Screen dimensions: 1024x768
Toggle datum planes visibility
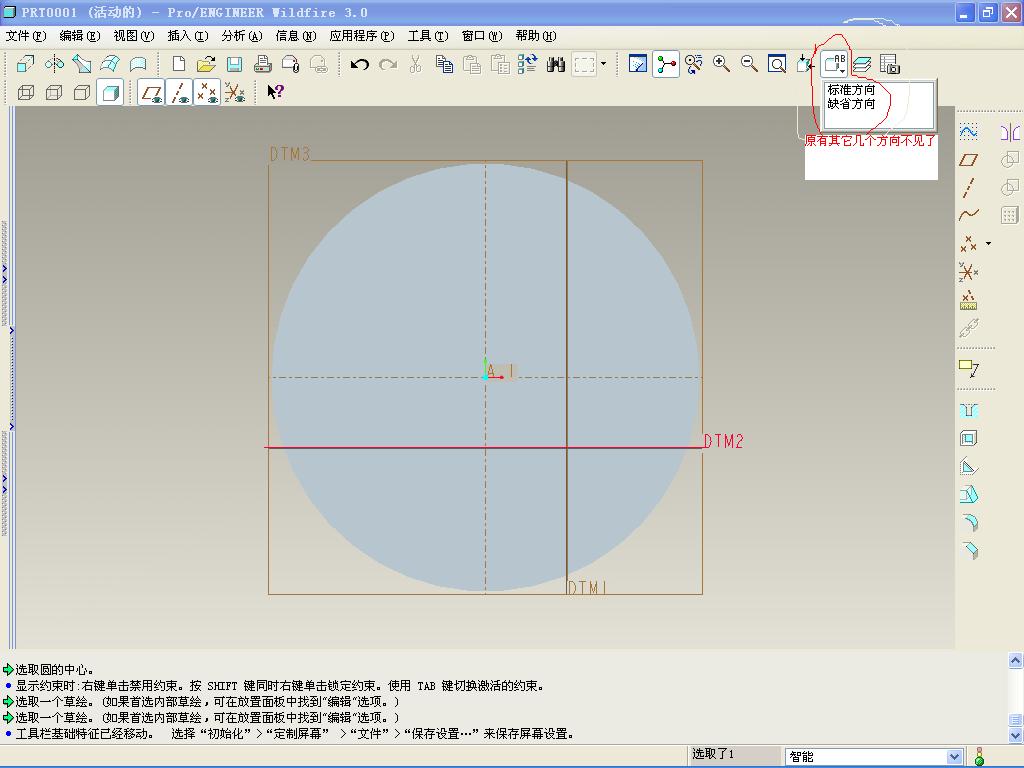152,92
